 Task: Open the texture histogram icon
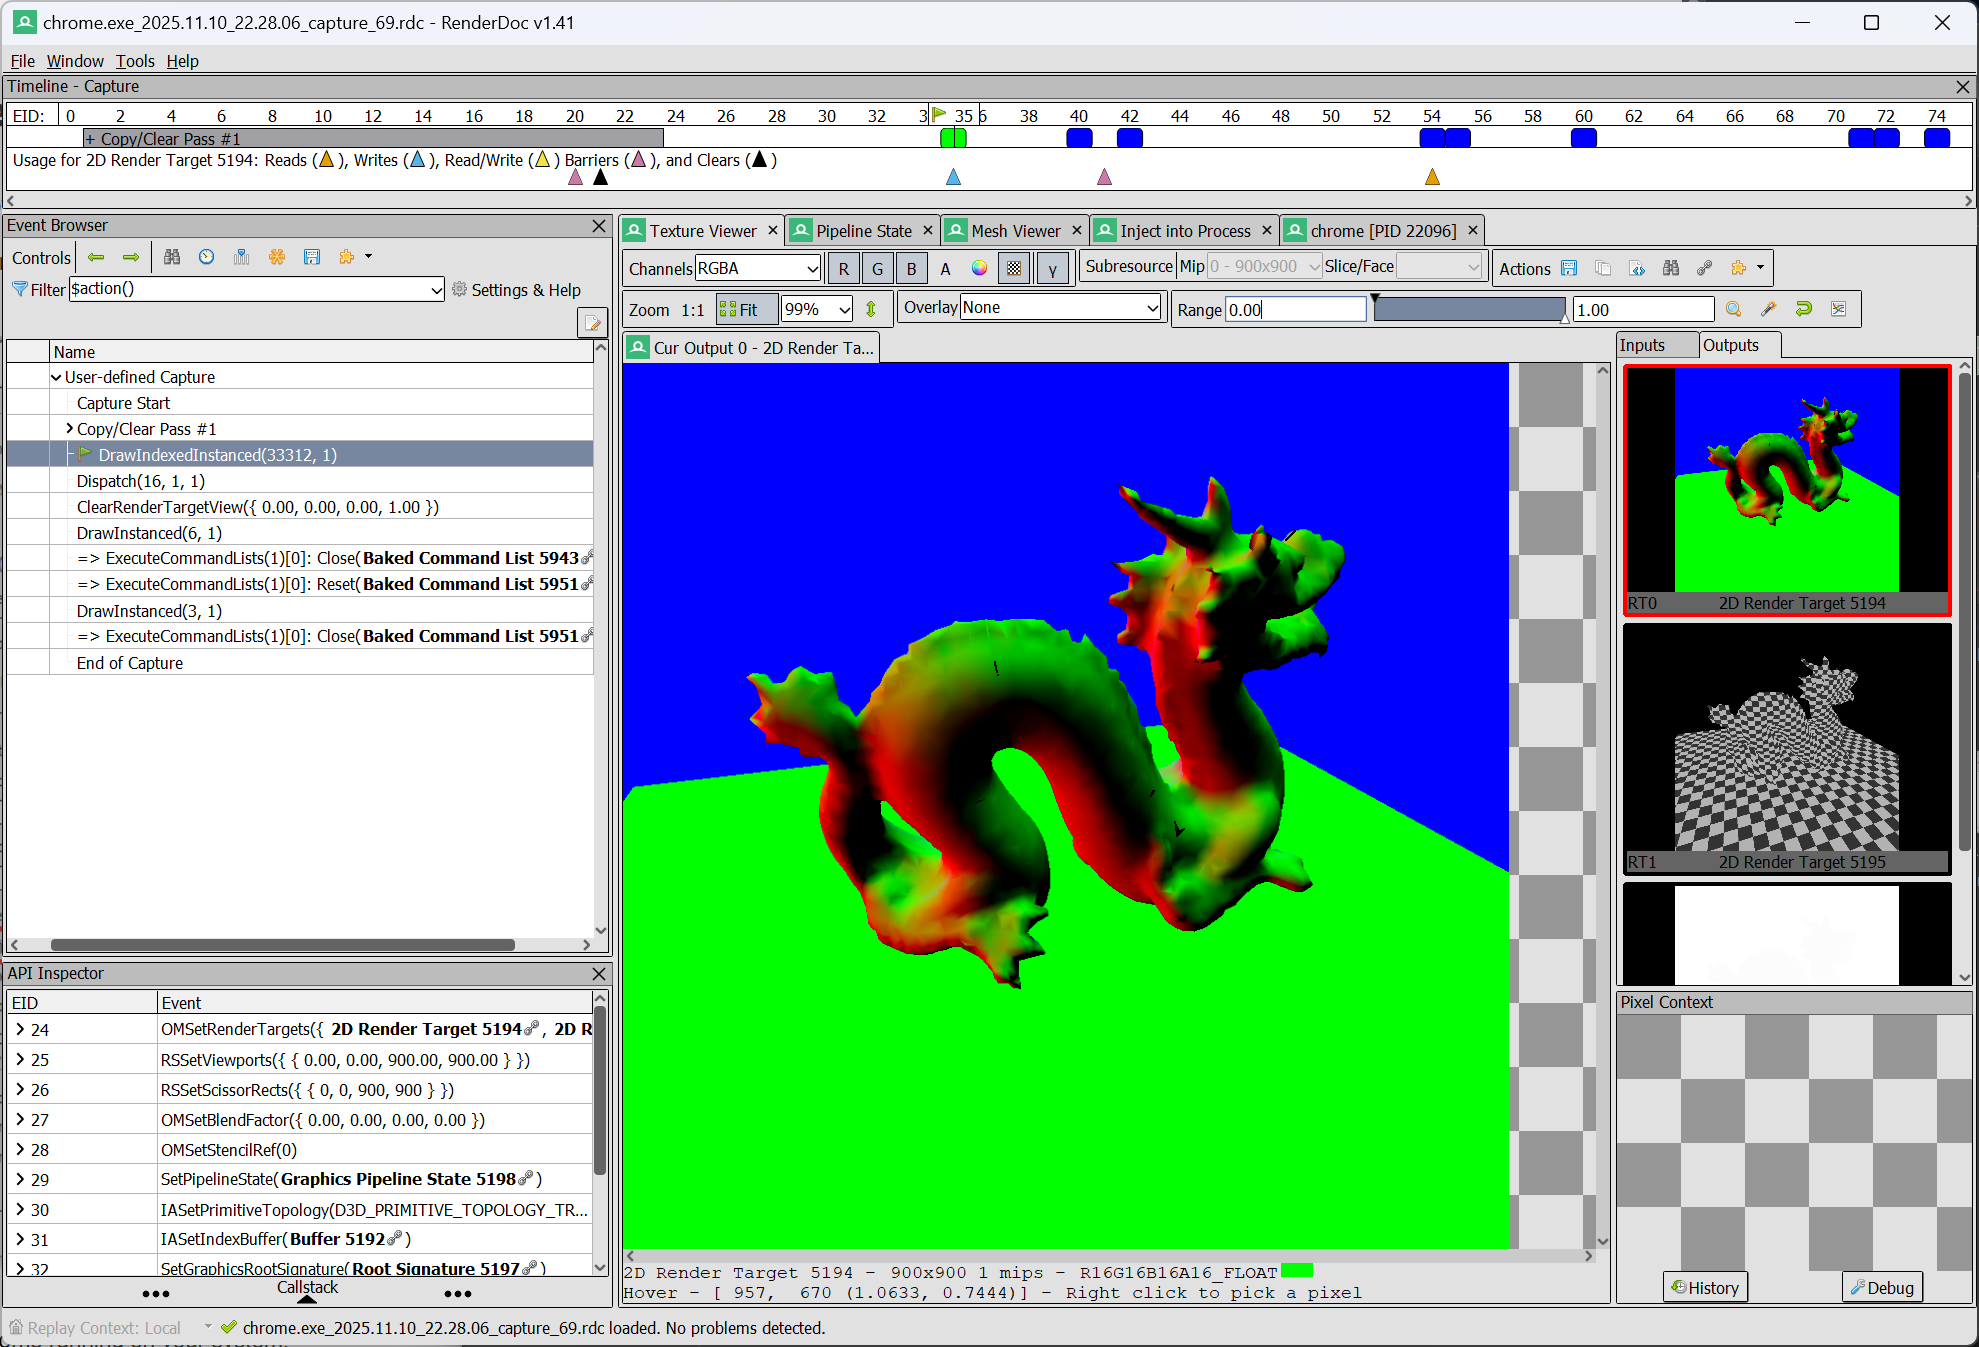click(1838, 309)
